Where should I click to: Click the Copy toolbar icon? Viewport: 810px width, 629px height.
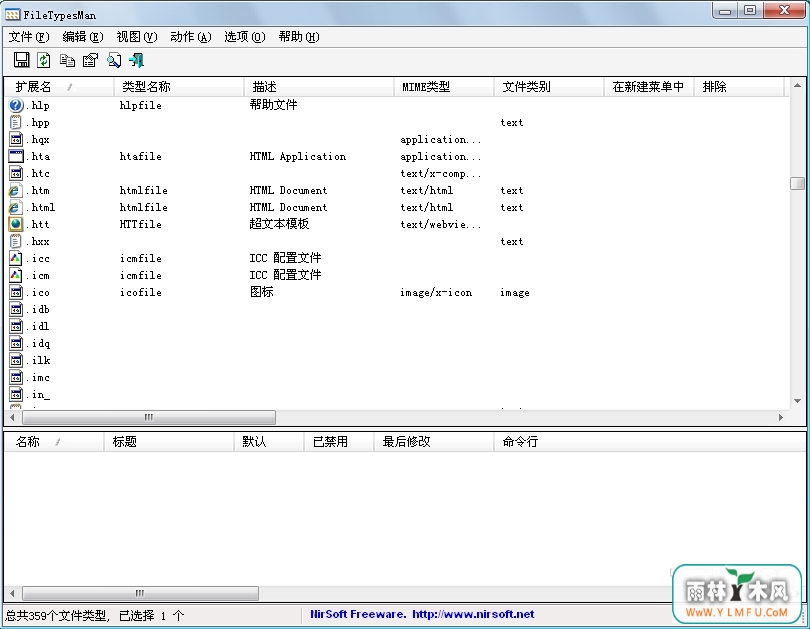pos(67,60)
